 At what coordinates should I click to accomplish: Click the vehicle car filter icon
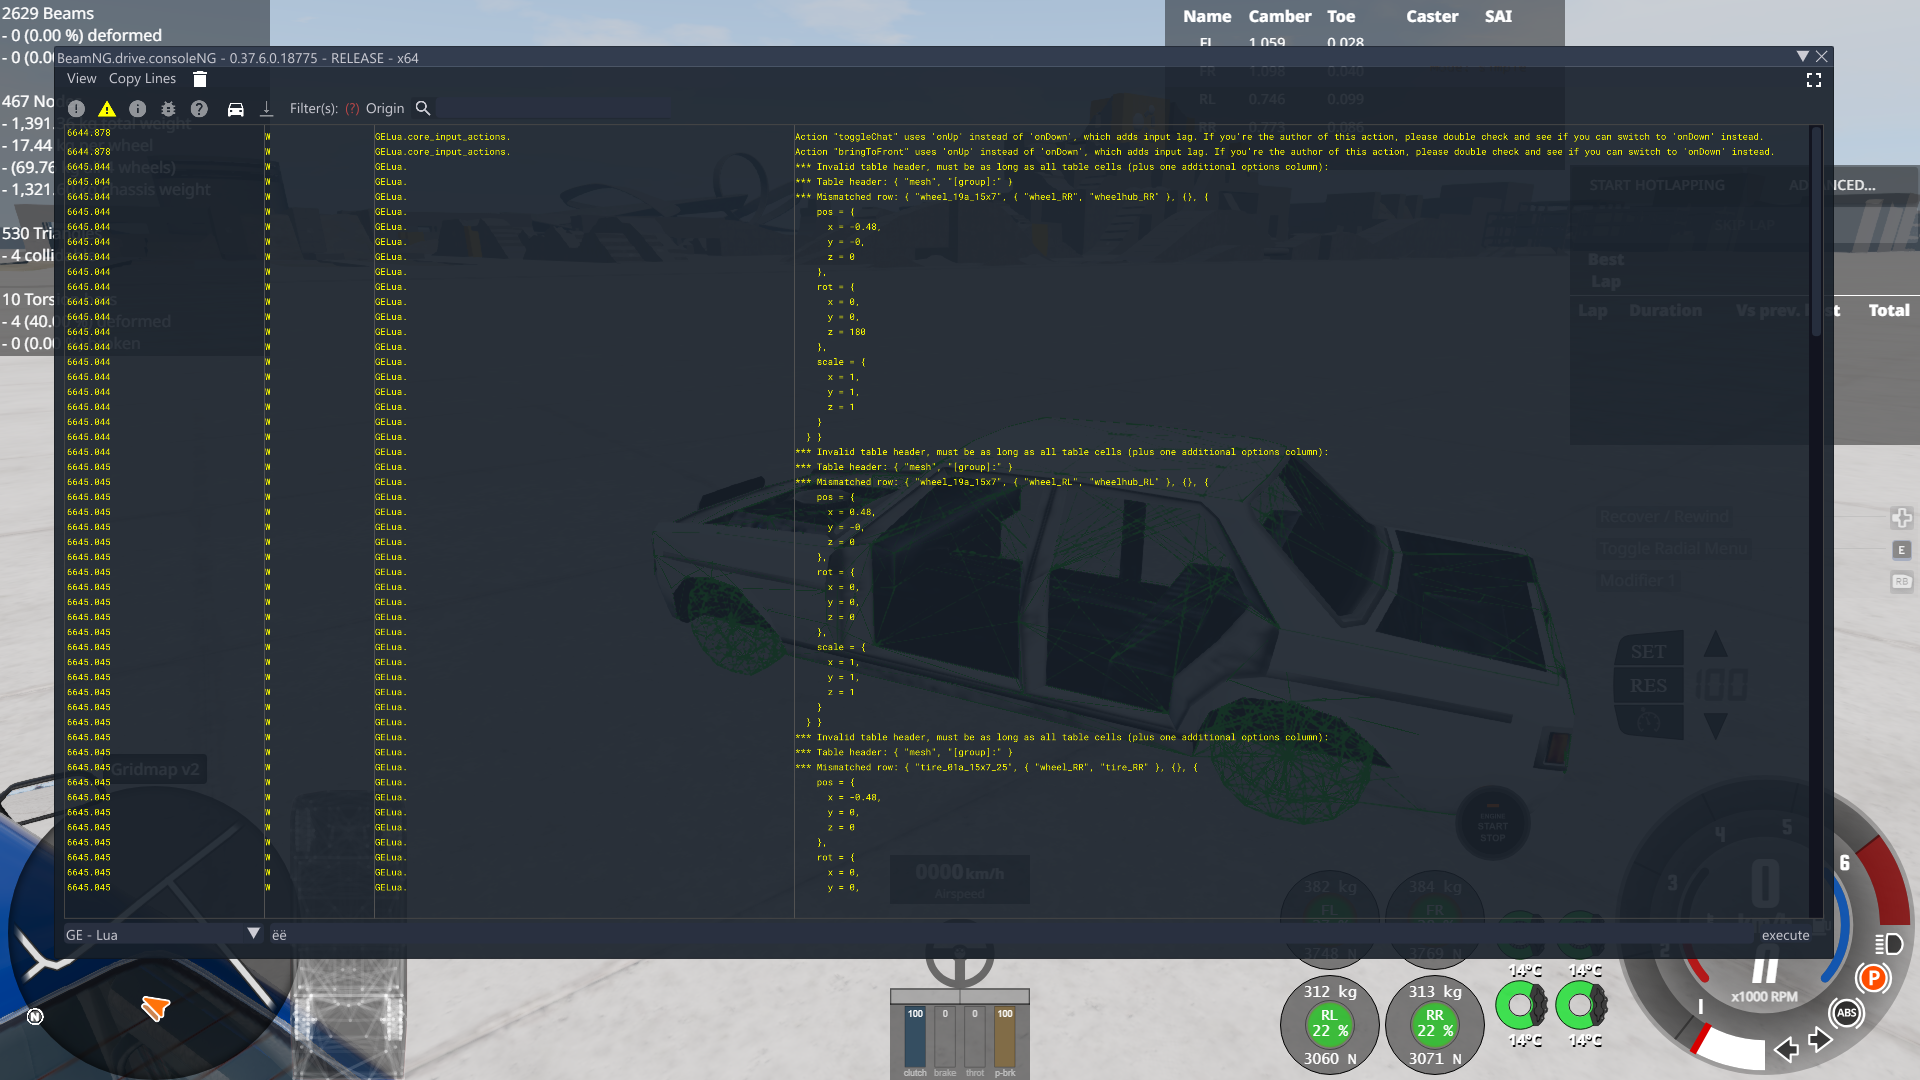tap(236, 109)
